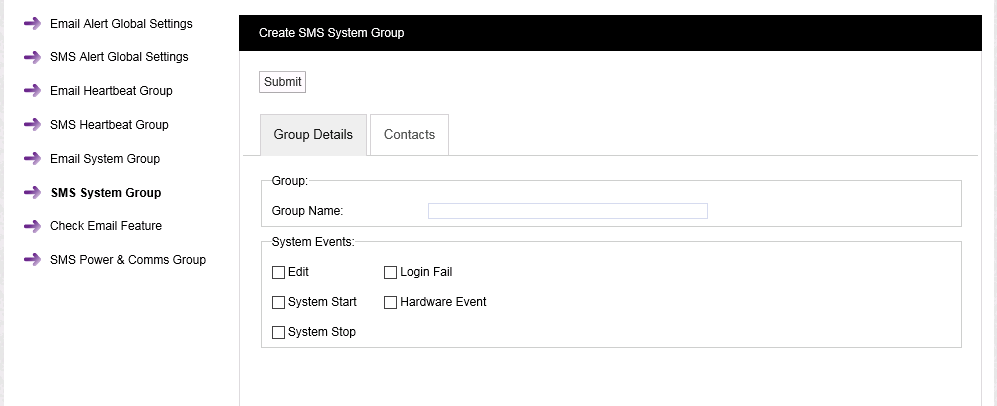The height and width of the screenshot is (406, 997).
Task: Enable the Edit system event checkbox
Action: [278, 272]
